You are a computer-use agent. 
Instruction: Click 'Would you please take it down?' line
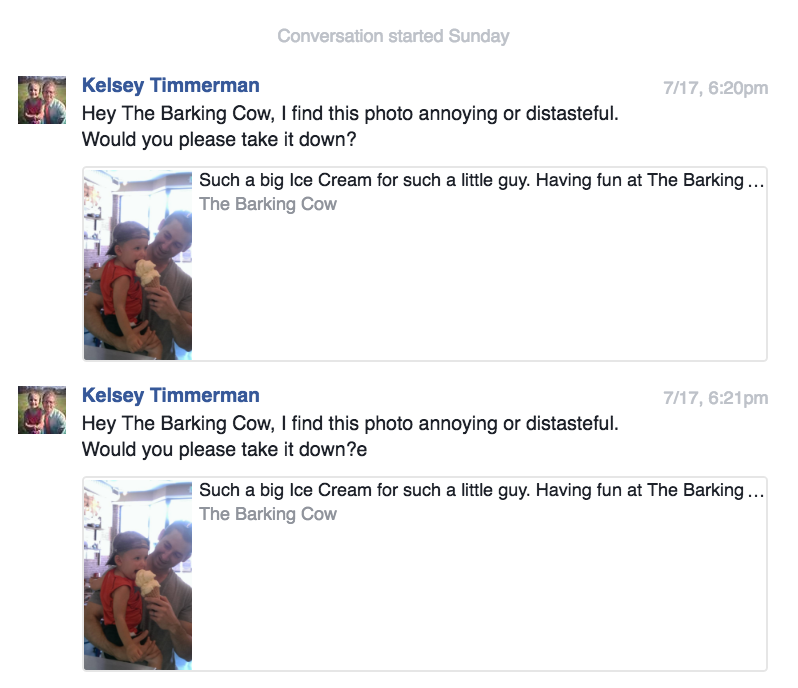click(x=219, y=139)
